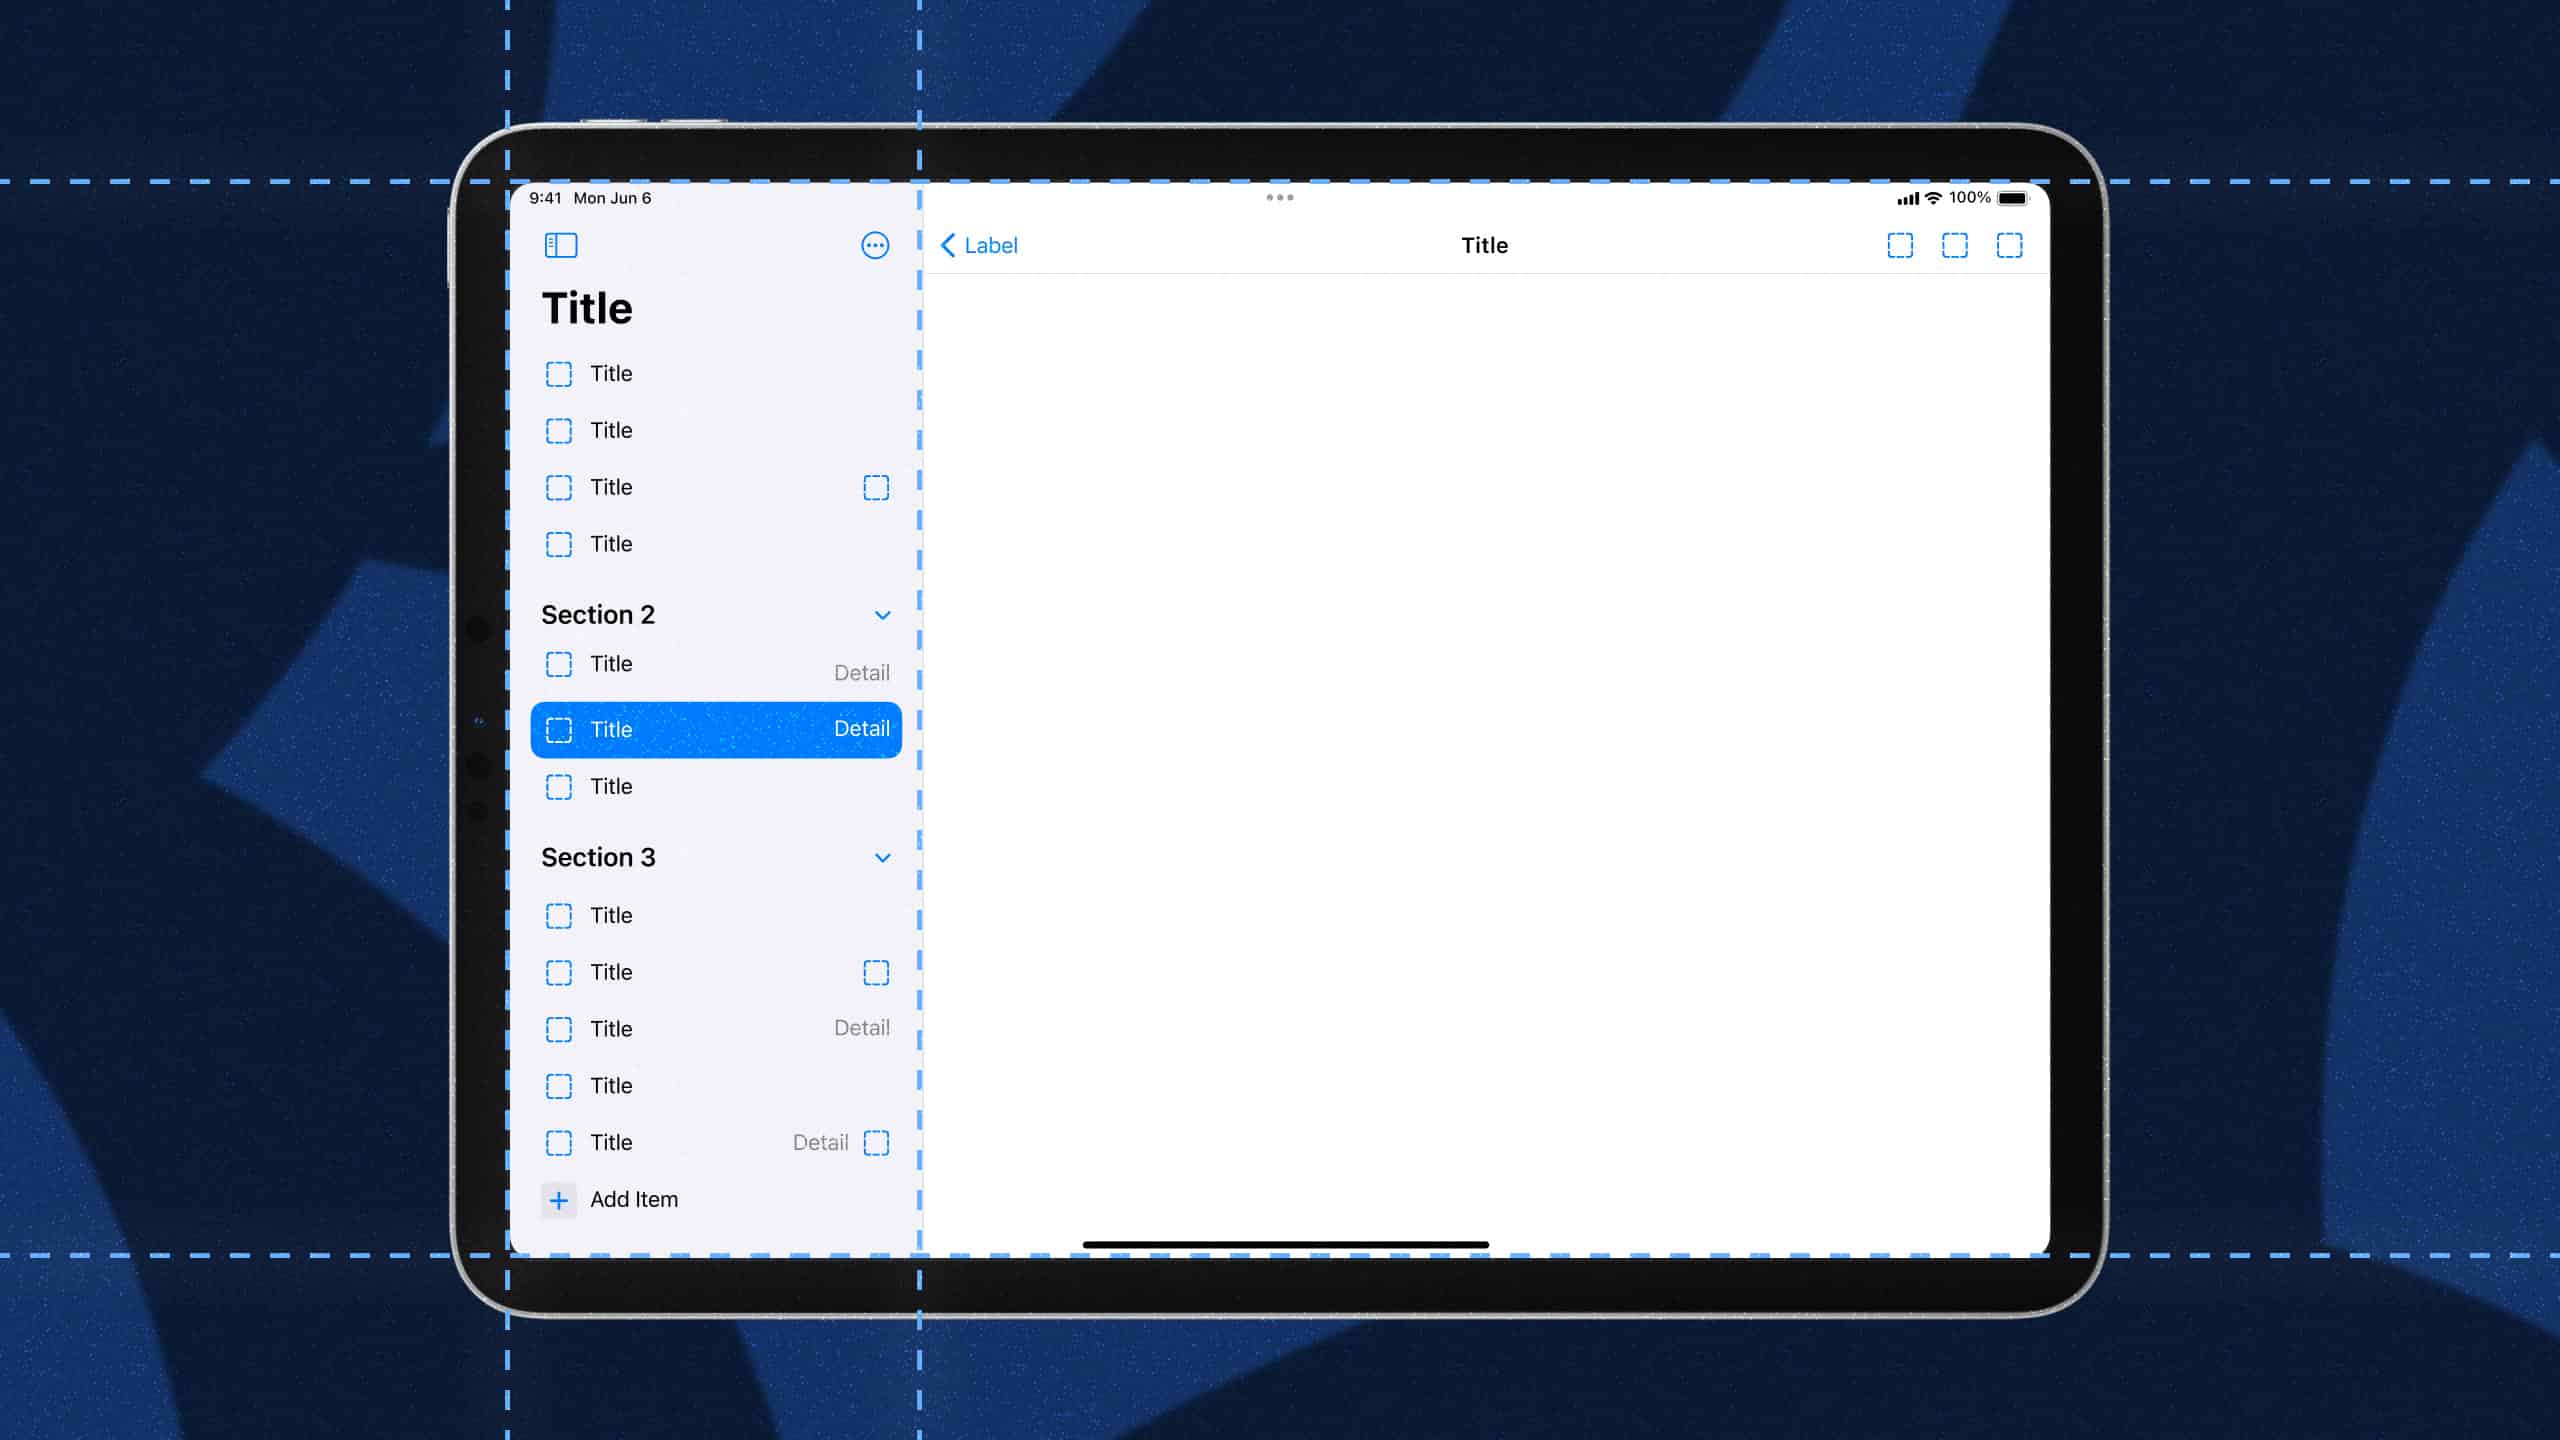Collapse Section 3 with its chevron
This screenshot has width=2560, height=1440.
tap(882, 858)
